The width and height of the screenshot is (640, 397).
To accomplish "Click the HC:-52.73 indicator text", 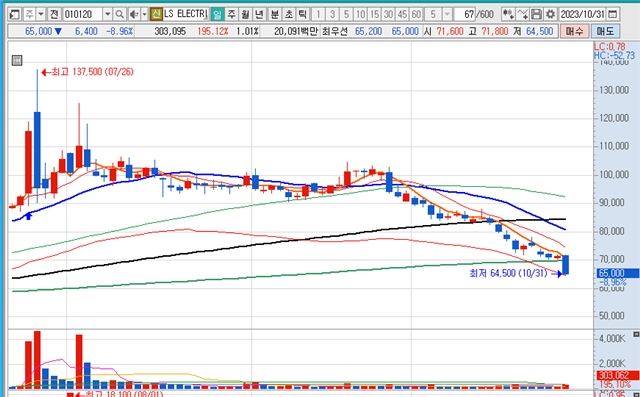I will pyautogui.click(x=615, y=55).
